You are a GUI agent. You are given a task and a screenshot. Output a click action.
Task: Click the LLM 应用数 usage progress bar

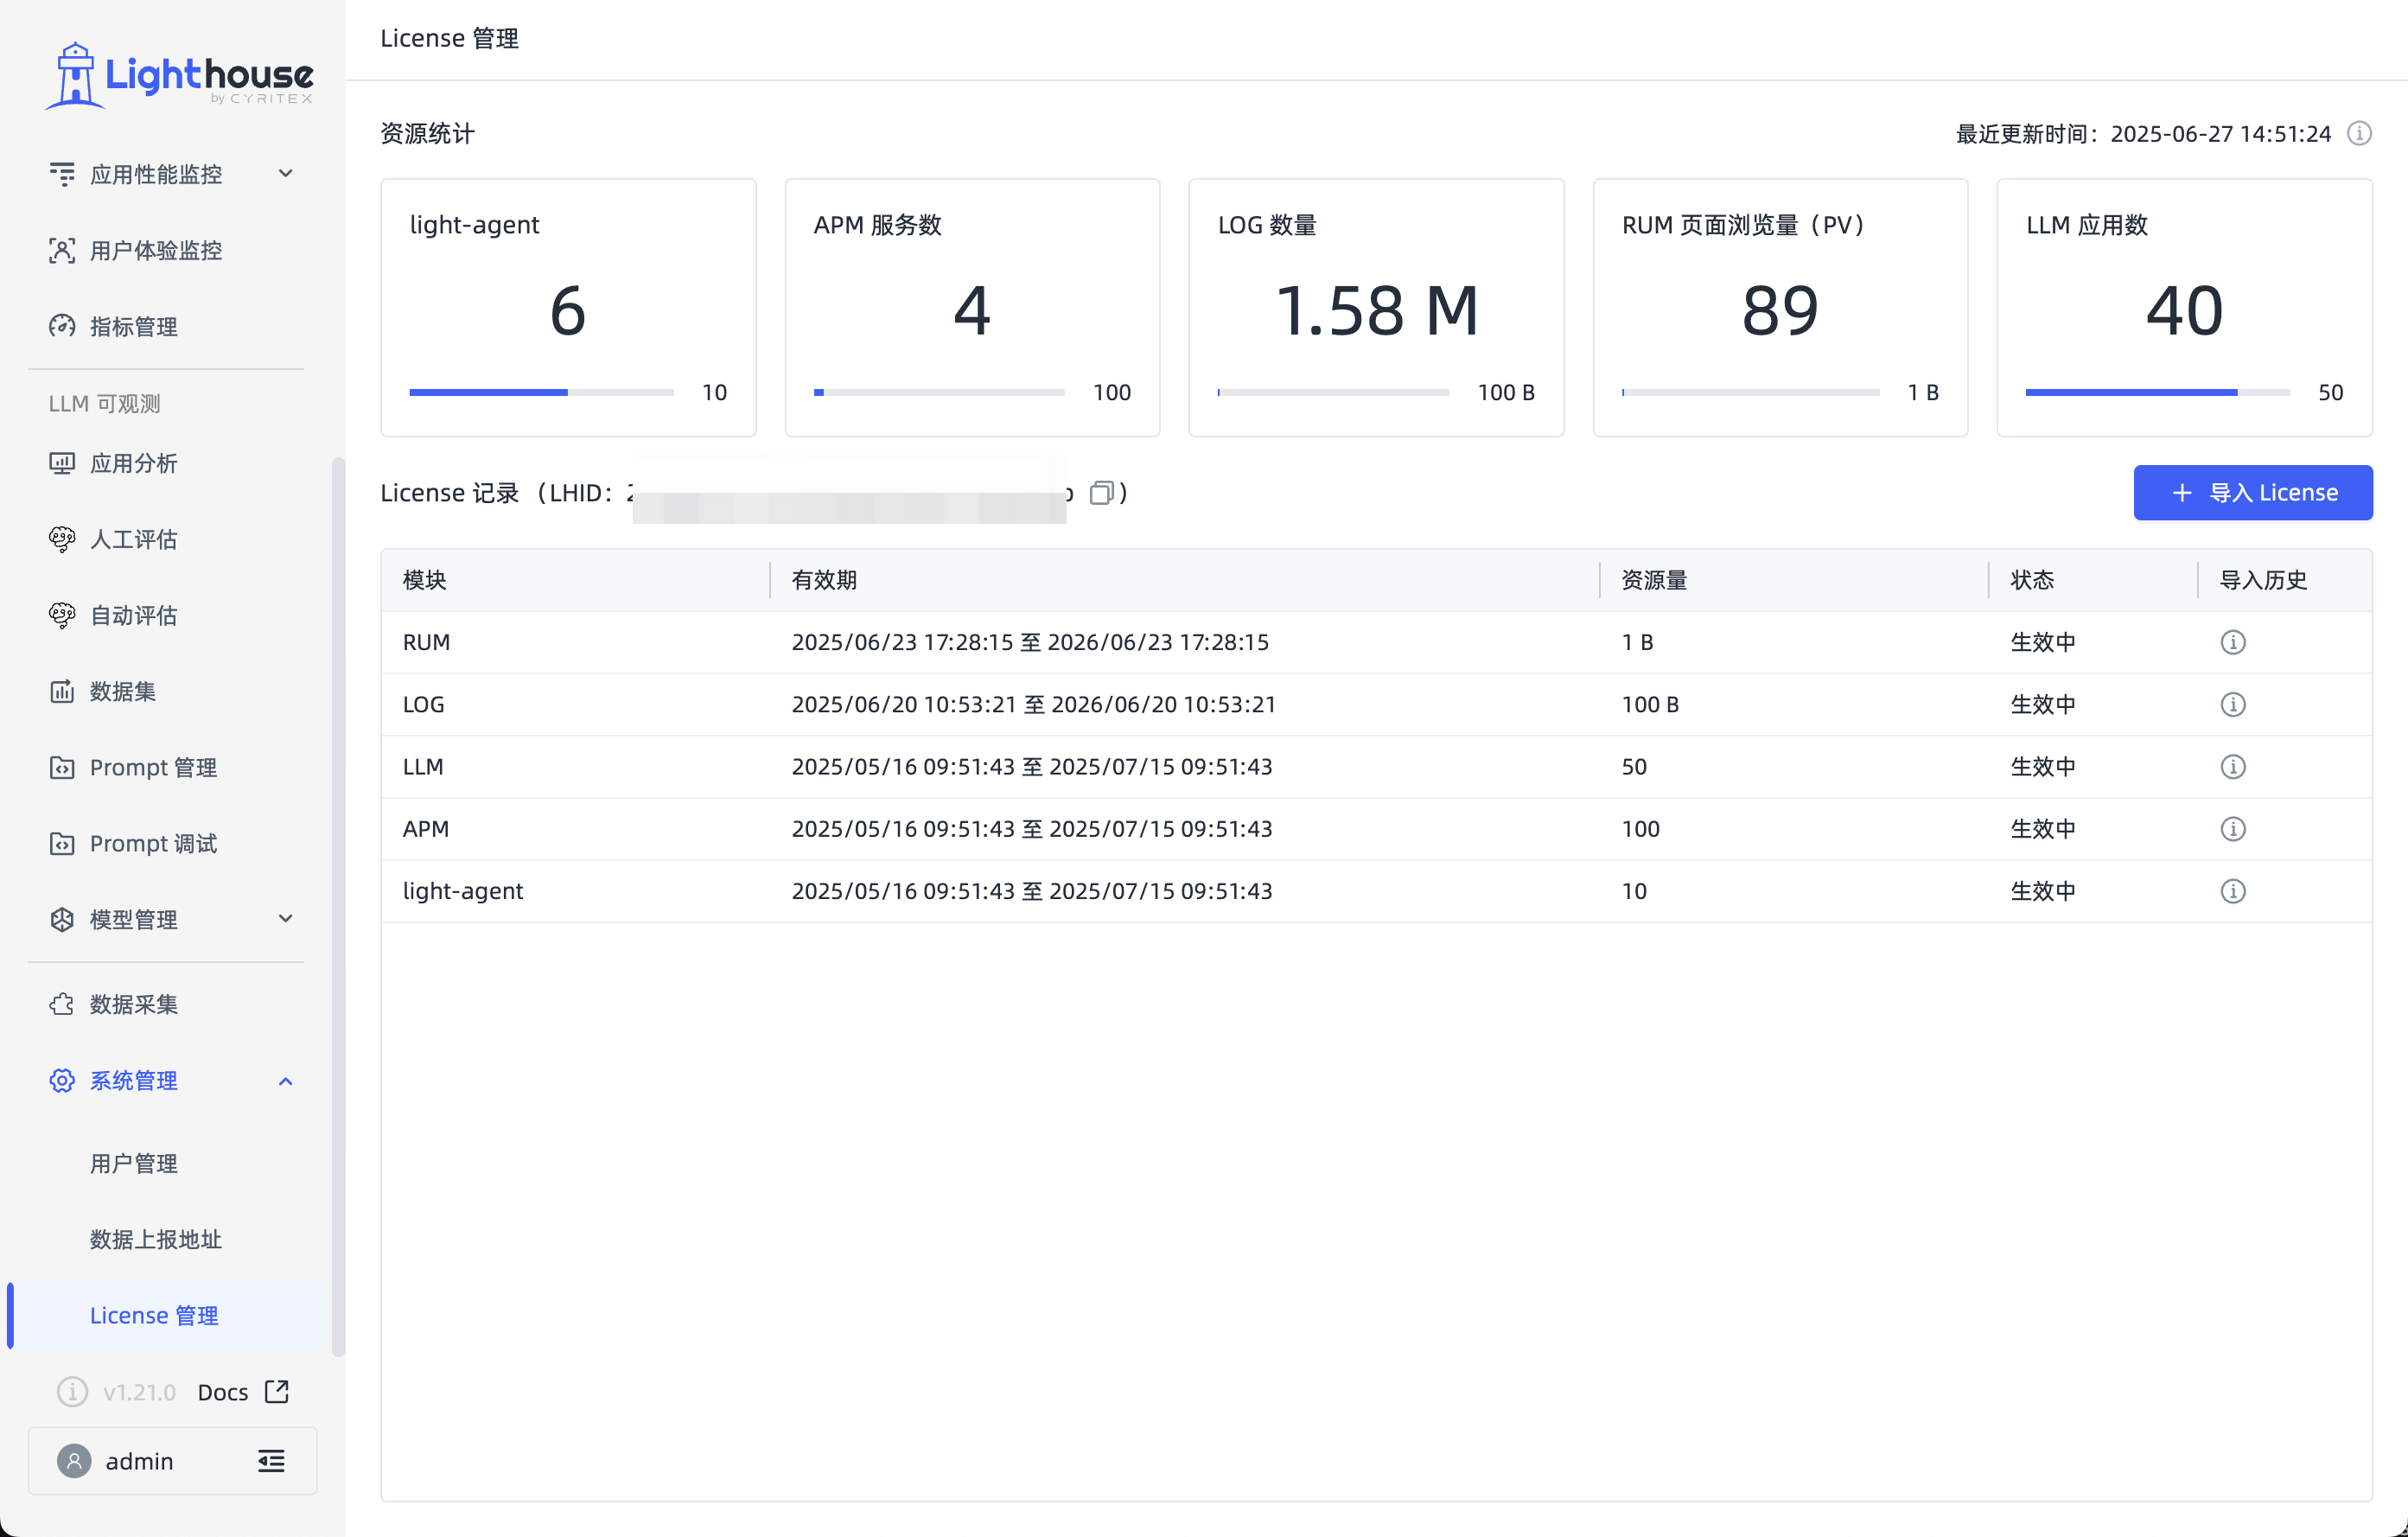coord(2157,392)
